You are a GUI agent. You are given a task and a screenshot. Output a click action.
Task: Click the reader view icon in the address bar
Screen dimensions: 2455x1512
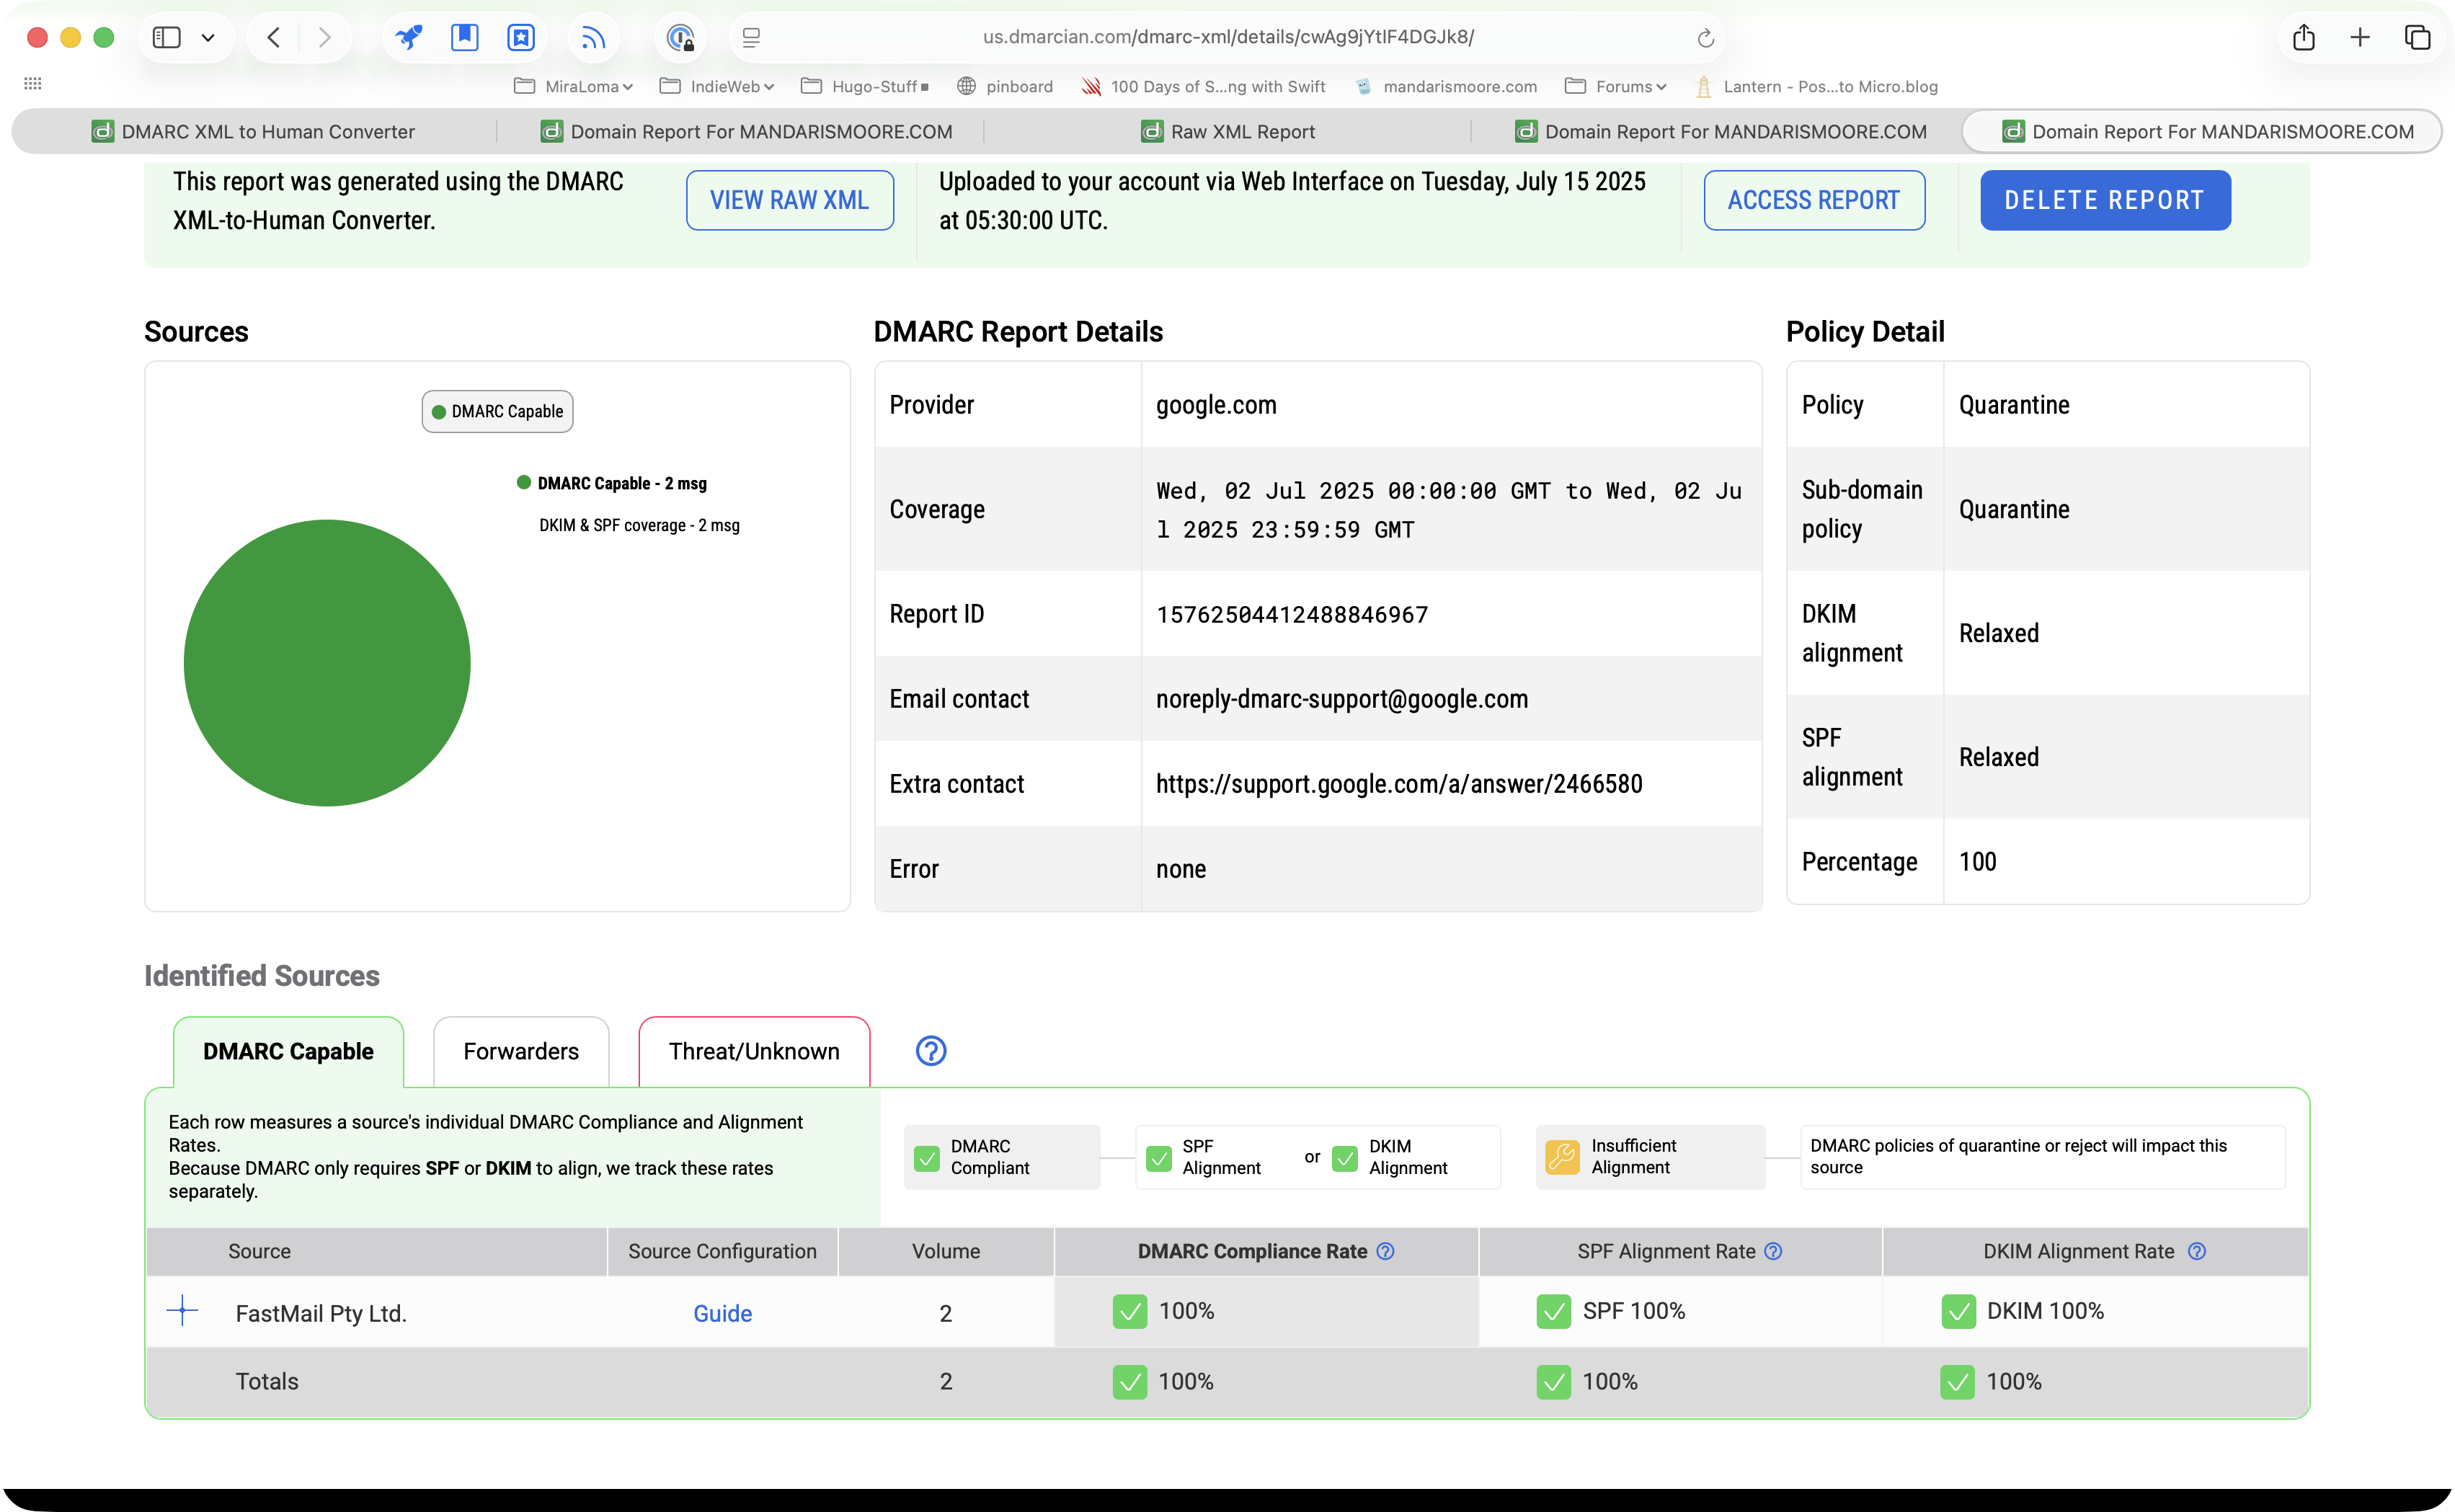point(751,38)
